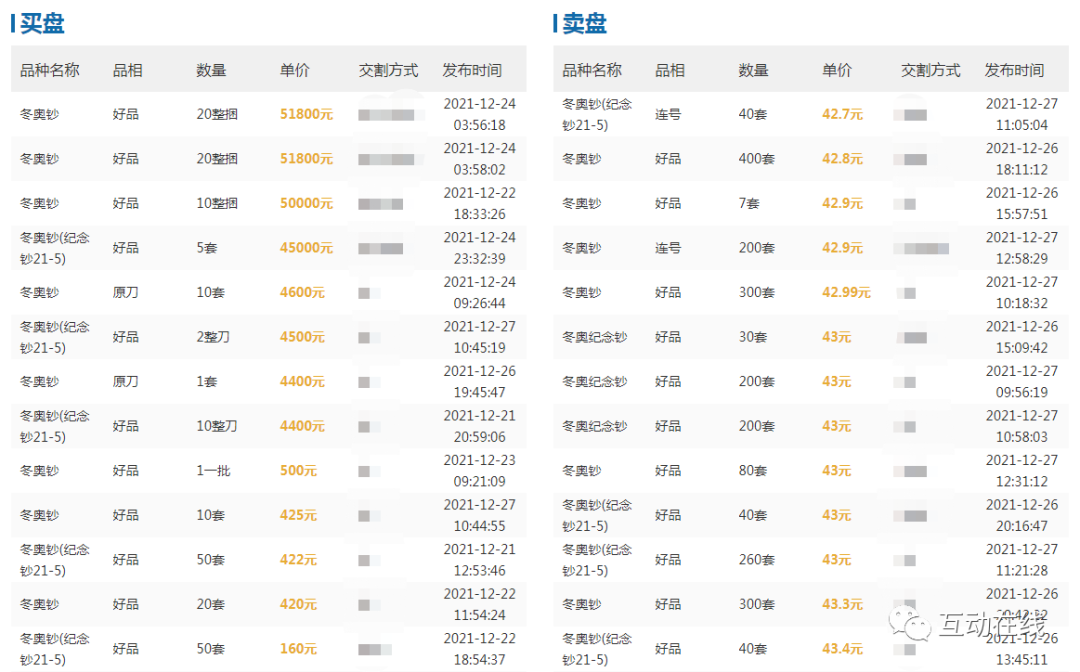Image resolution: width=1080 pixels, height=672 pixels.
Task: Click the 43.4元 sell price
Action: (842, 649)
